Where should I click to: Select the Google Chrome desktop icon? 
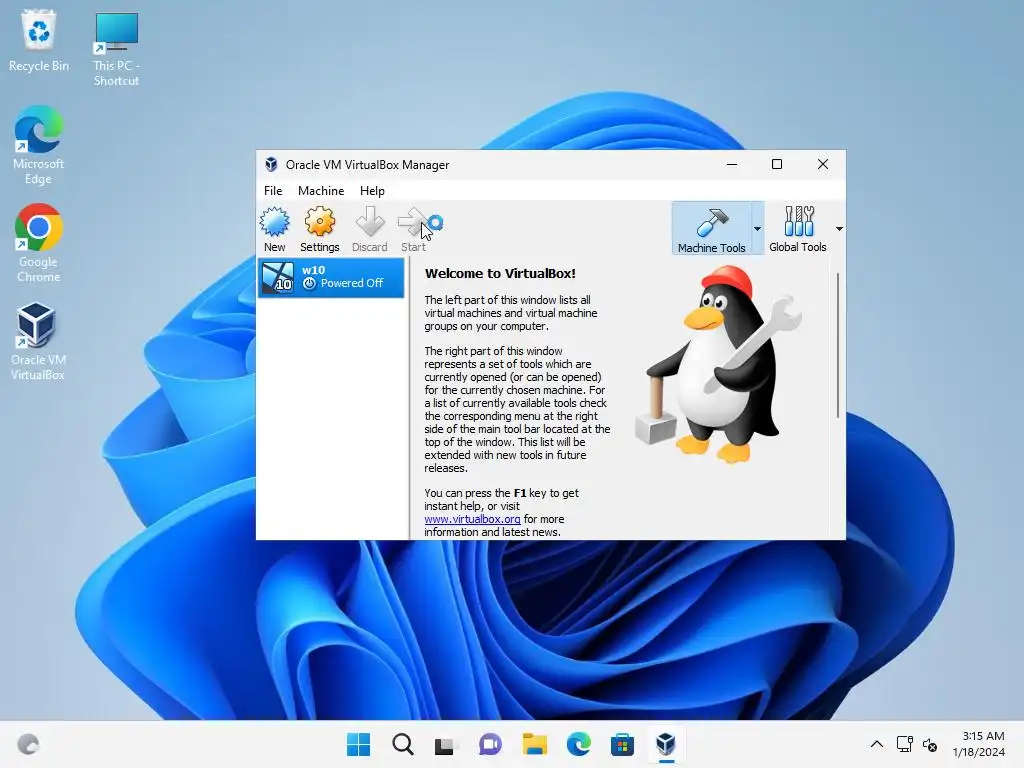(39, 243)
